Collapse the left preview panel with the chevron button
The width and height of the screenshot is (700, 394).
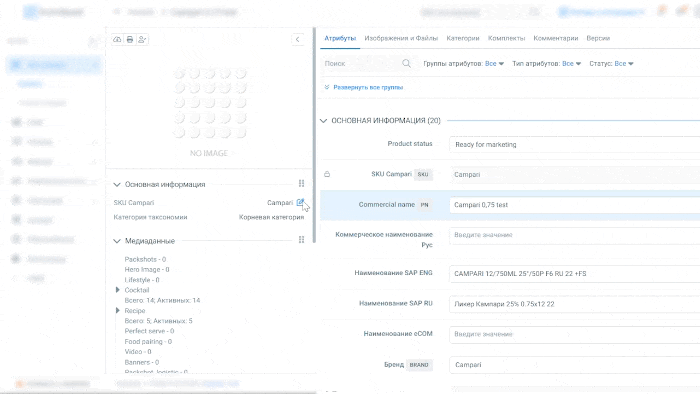tap(298, 39)
